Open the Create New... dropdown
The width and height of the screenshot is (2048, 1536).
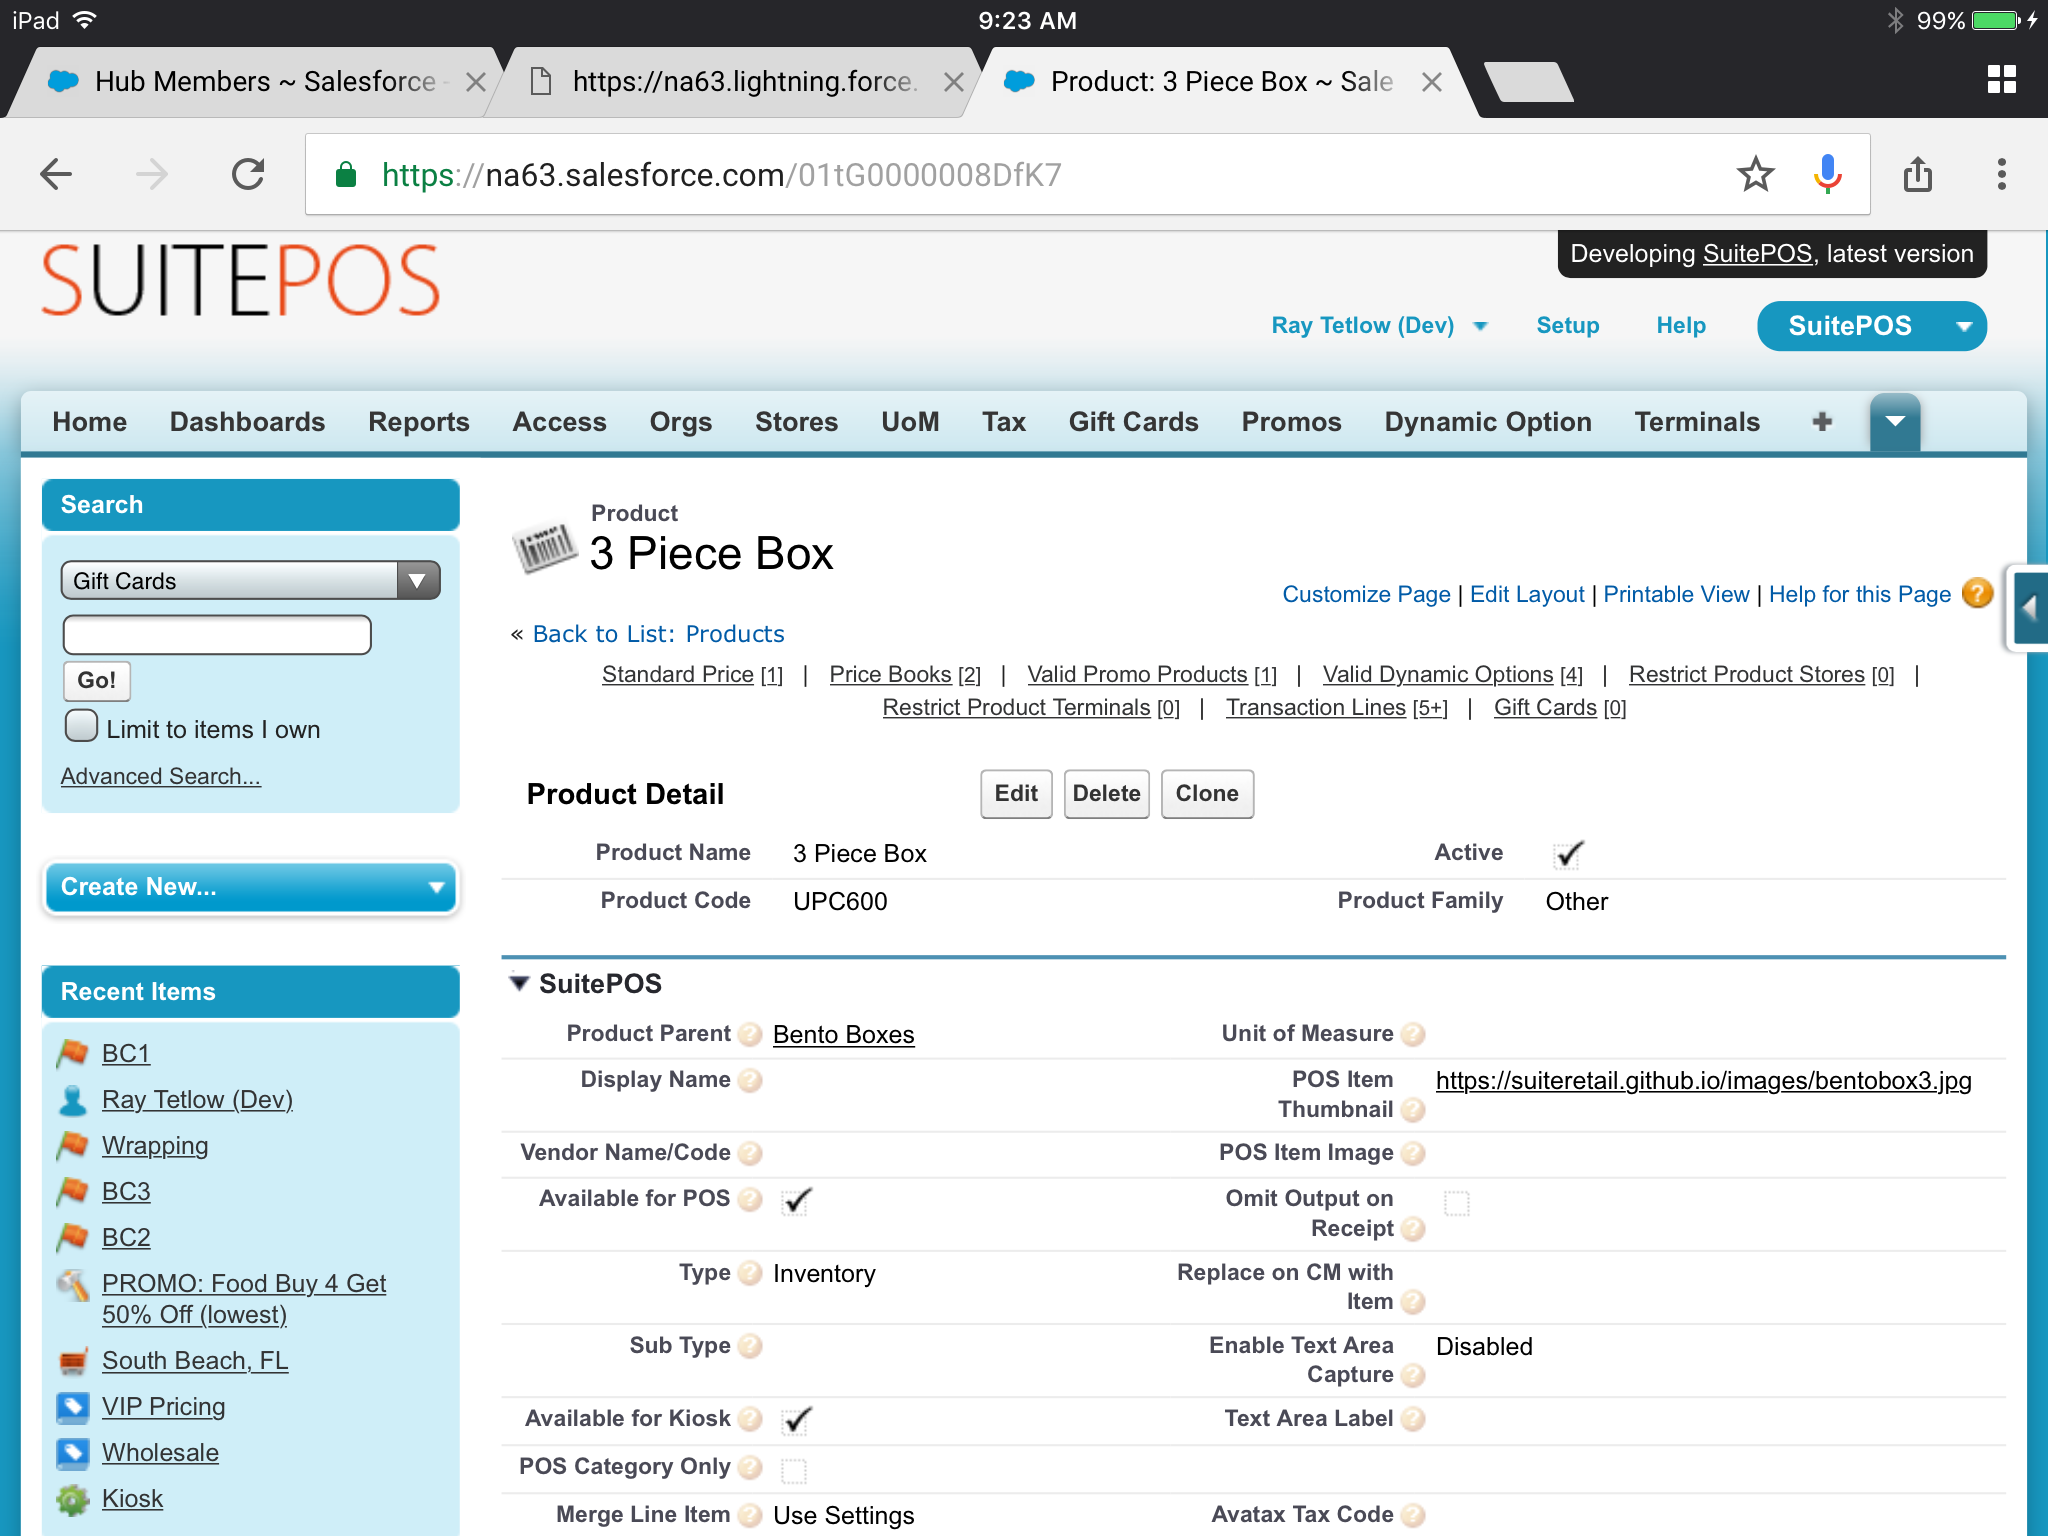251,887
